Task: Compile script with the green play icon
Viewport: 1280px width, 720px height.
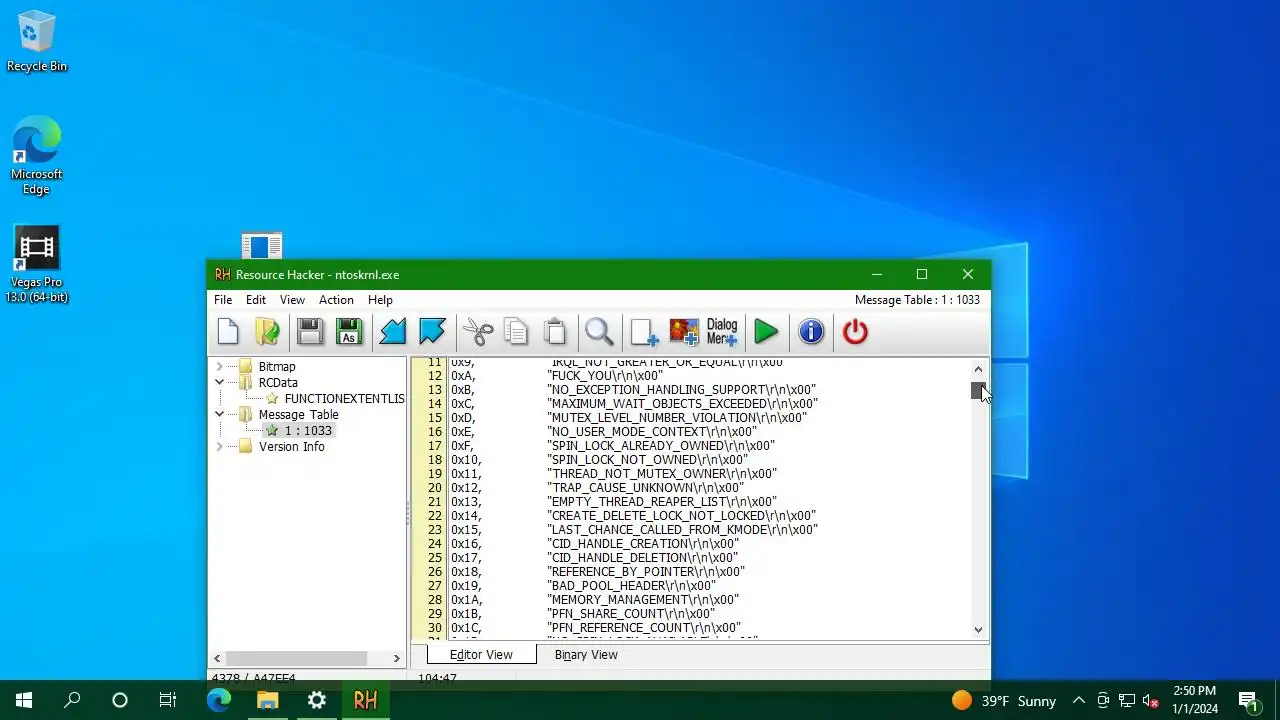Action: click(x=767, y=332)
